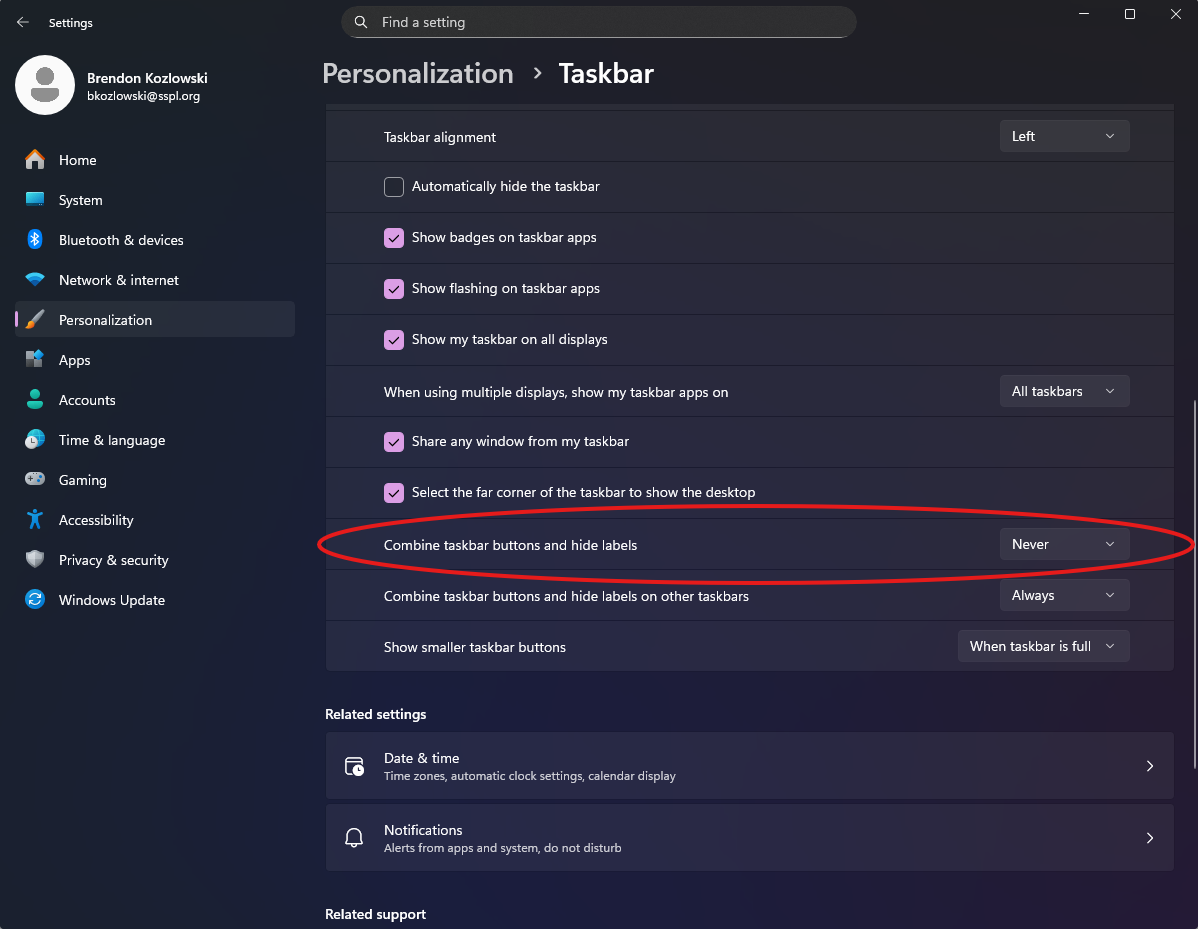This screenshot has width=1198, height=929.
Task: Click the Accessibility figure icon
Action: [x=35, y=520]
